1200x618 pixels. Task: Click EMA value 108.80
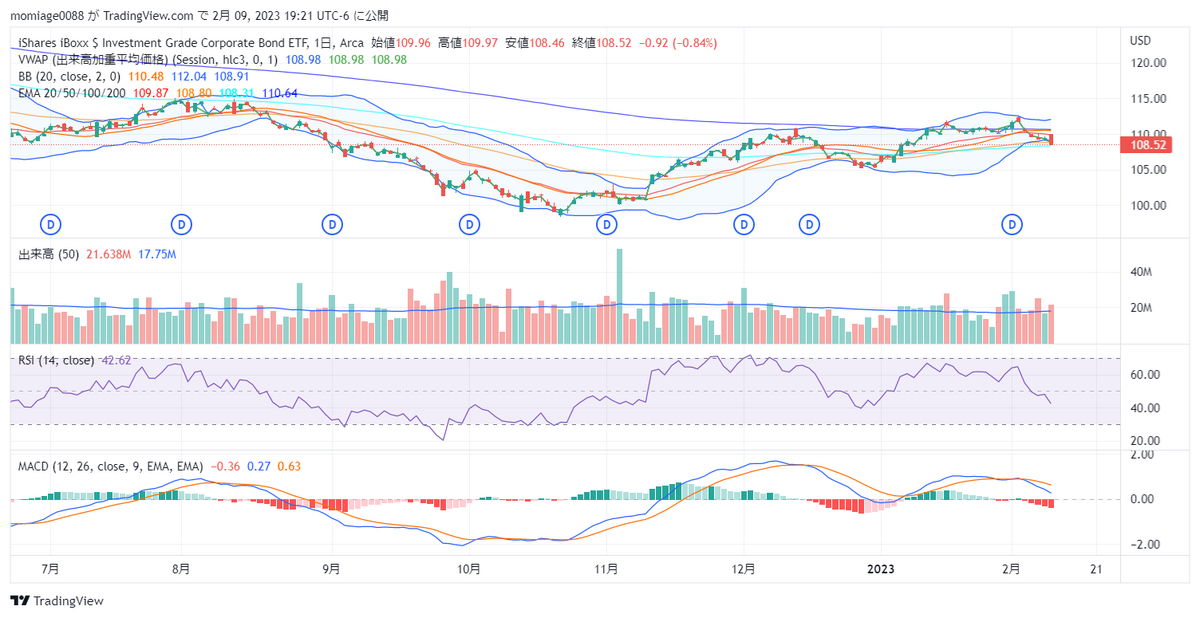(x=193, y=93)
